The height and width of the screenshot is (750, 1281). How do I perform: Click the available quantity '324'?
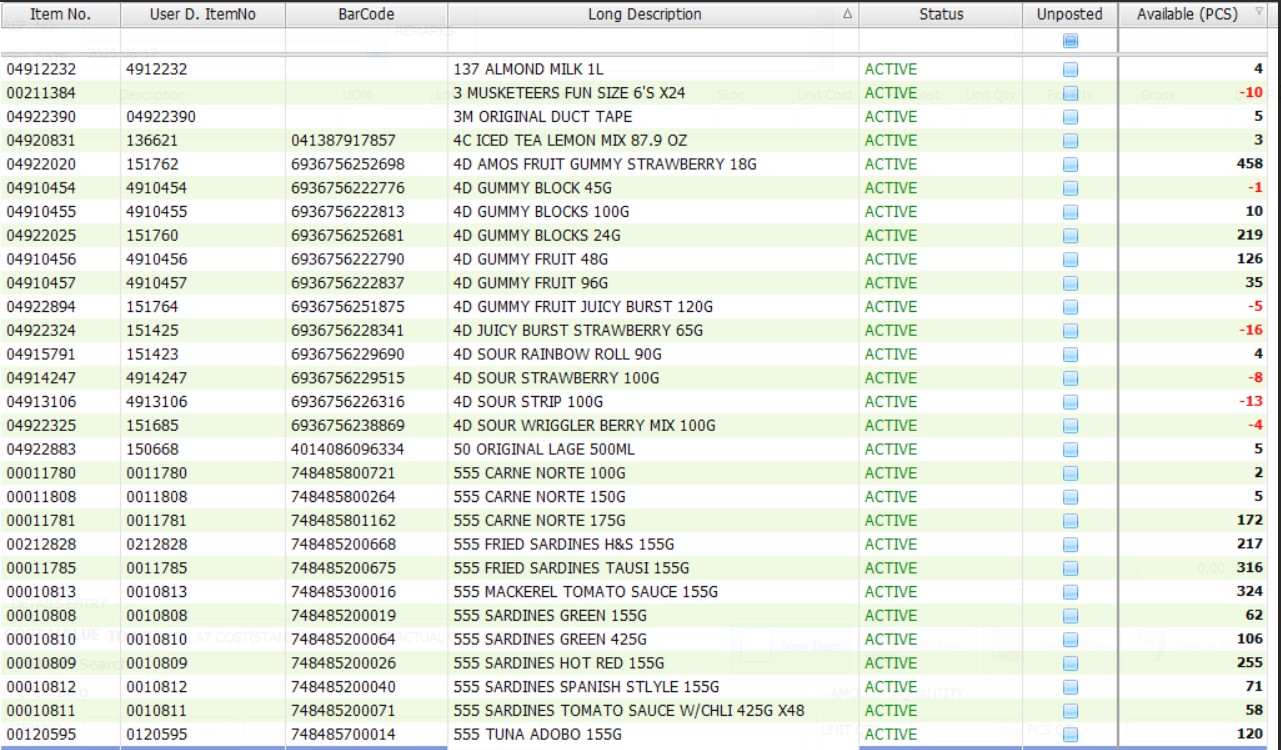(x=1250, y=592)
